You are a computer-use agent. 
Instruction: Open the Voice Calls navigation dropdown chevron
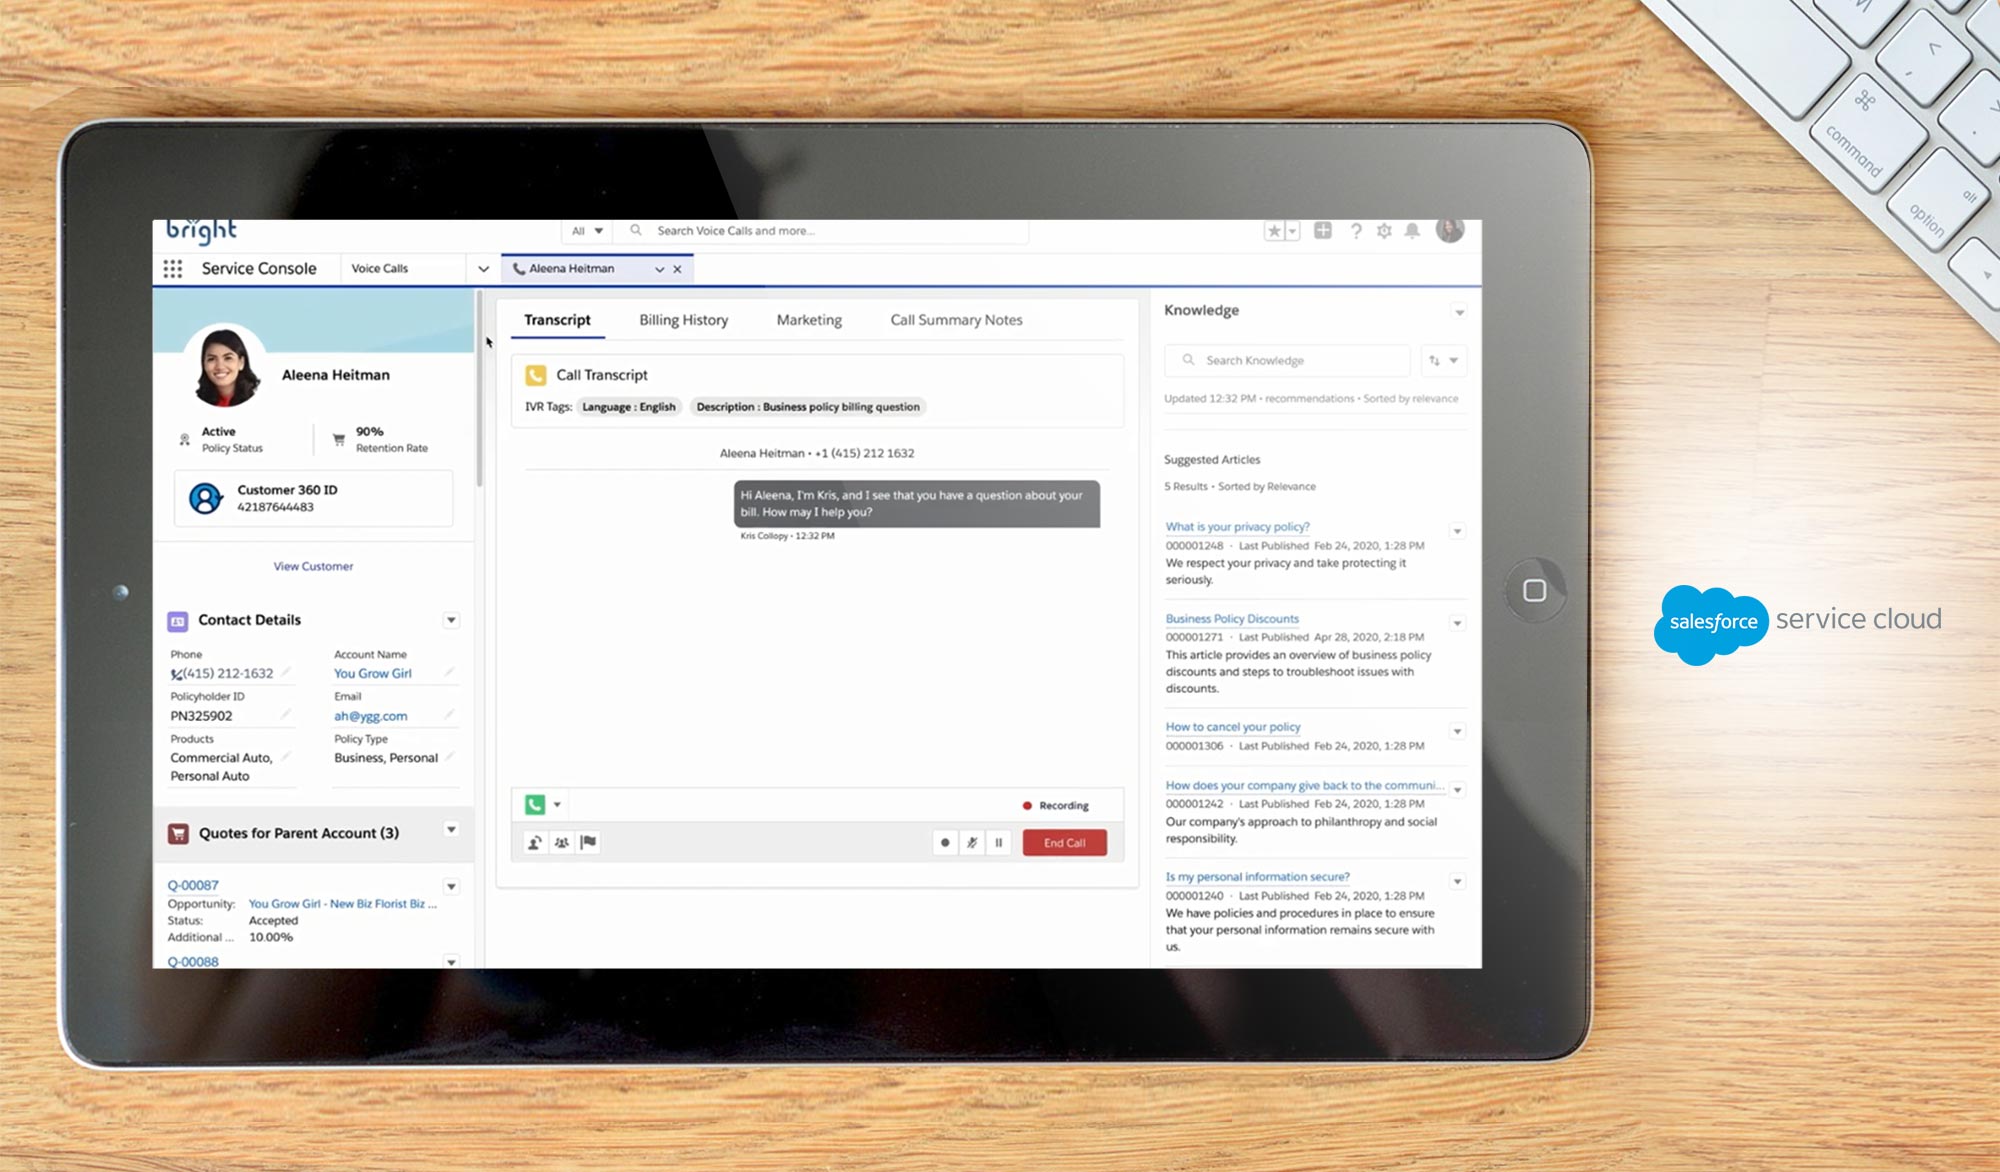(483, 269)
